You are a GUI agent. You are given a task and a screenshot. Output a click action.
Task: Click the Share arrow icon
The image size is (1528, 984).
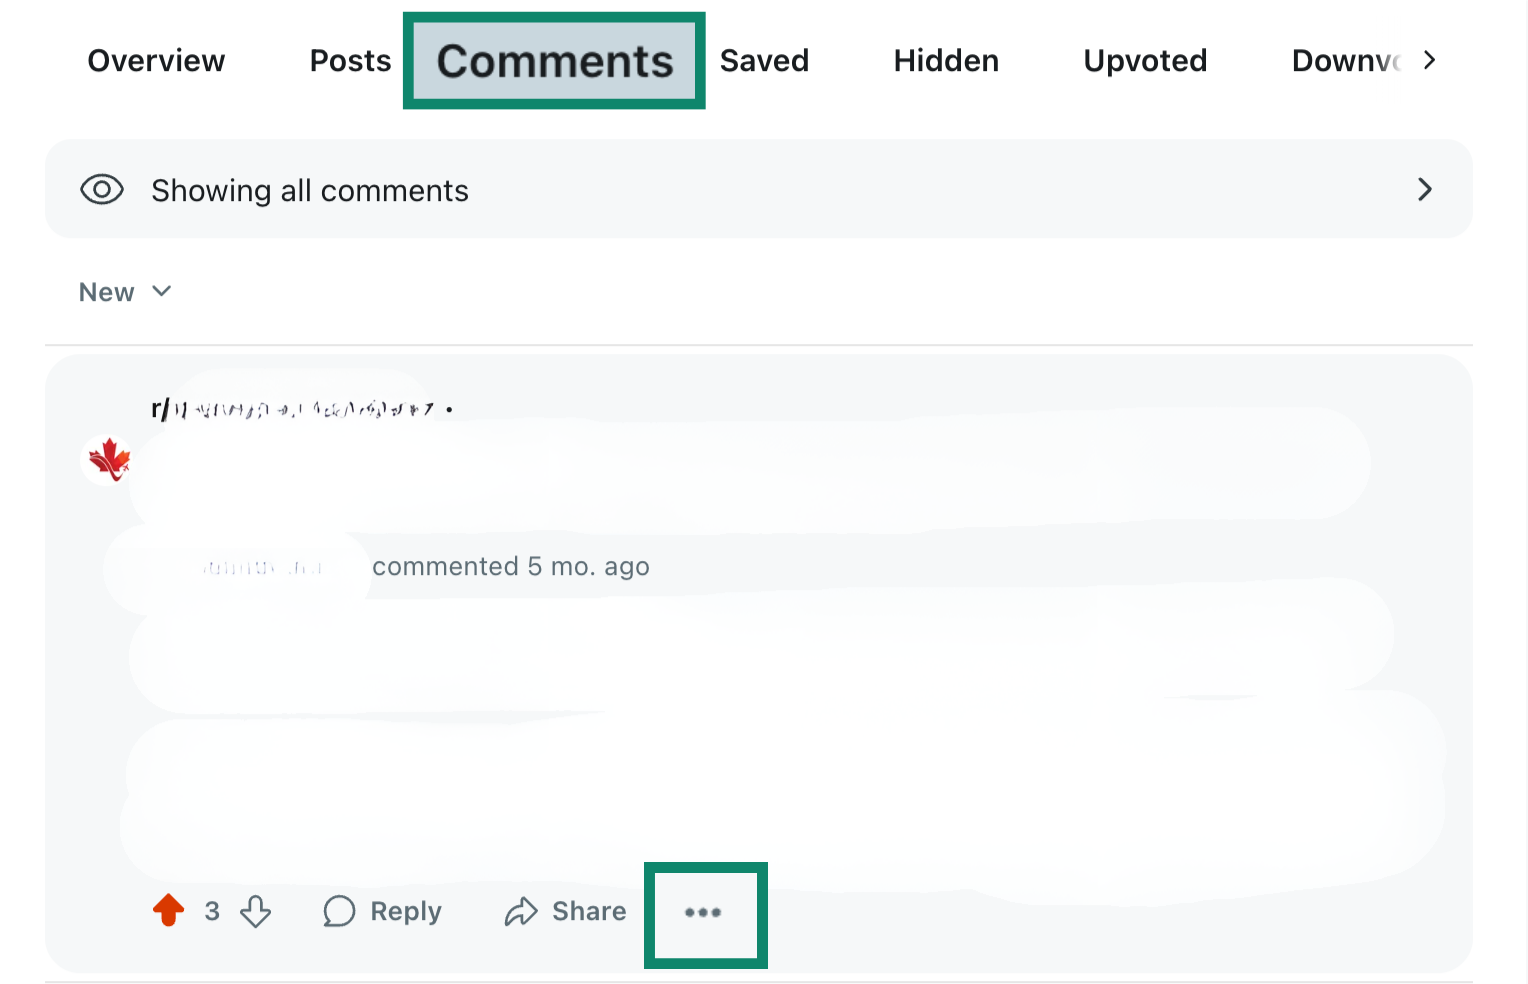point(520,911)
